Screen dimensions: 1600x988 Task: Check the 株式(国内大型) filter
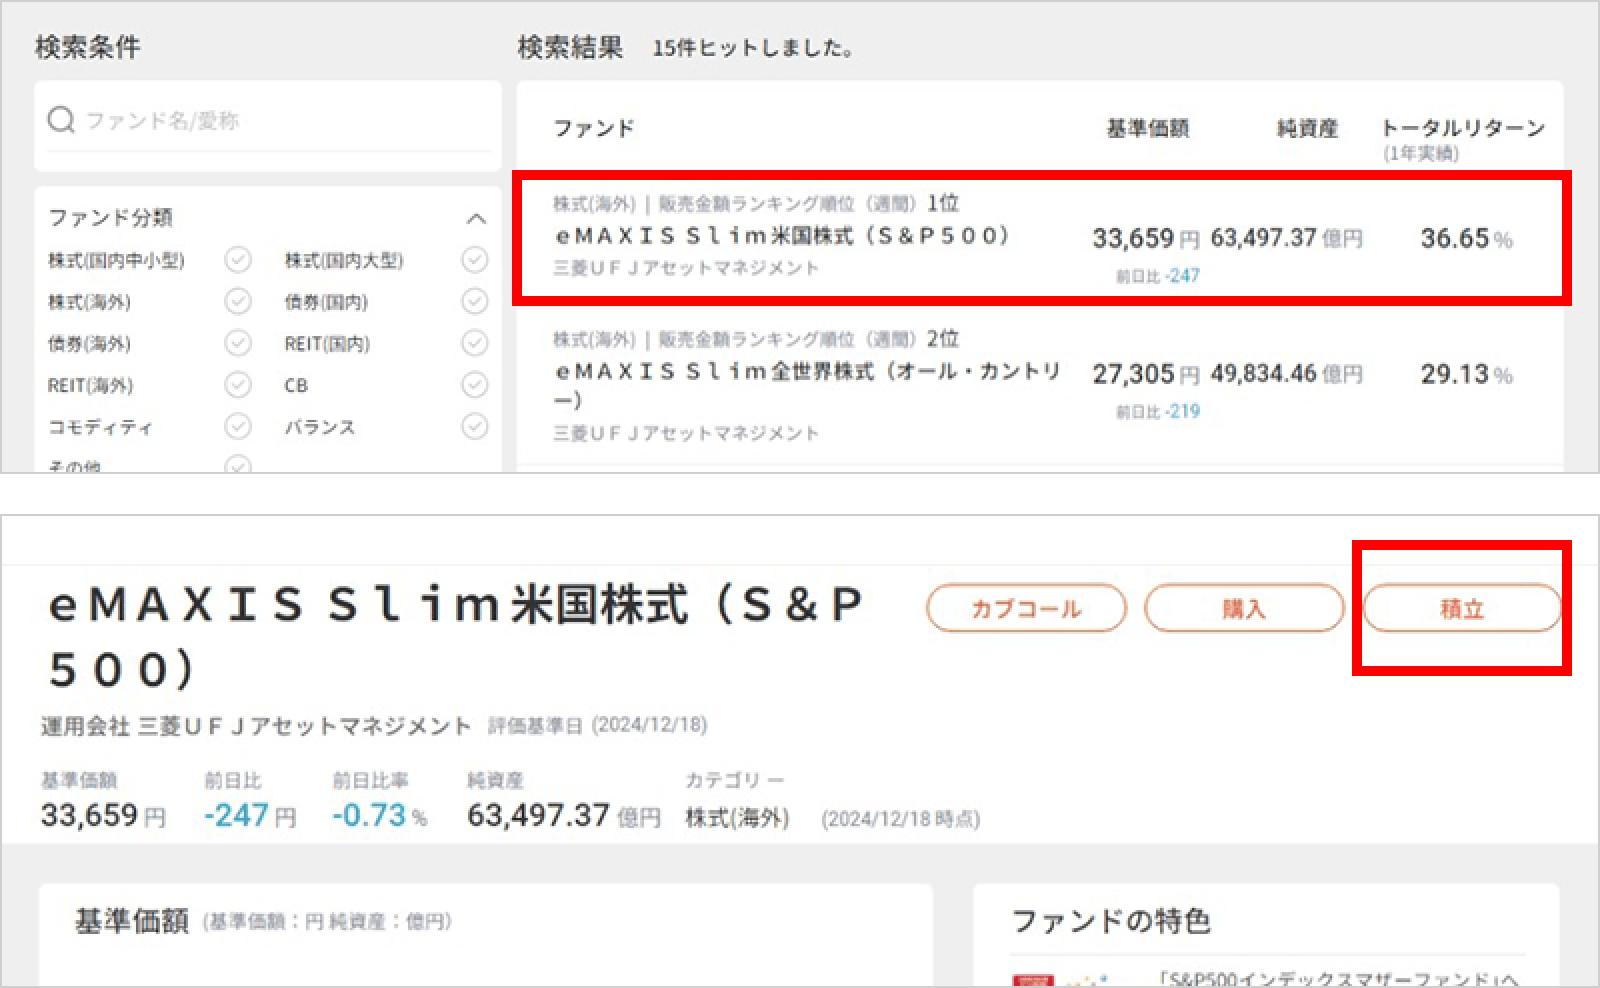[474, 260]
